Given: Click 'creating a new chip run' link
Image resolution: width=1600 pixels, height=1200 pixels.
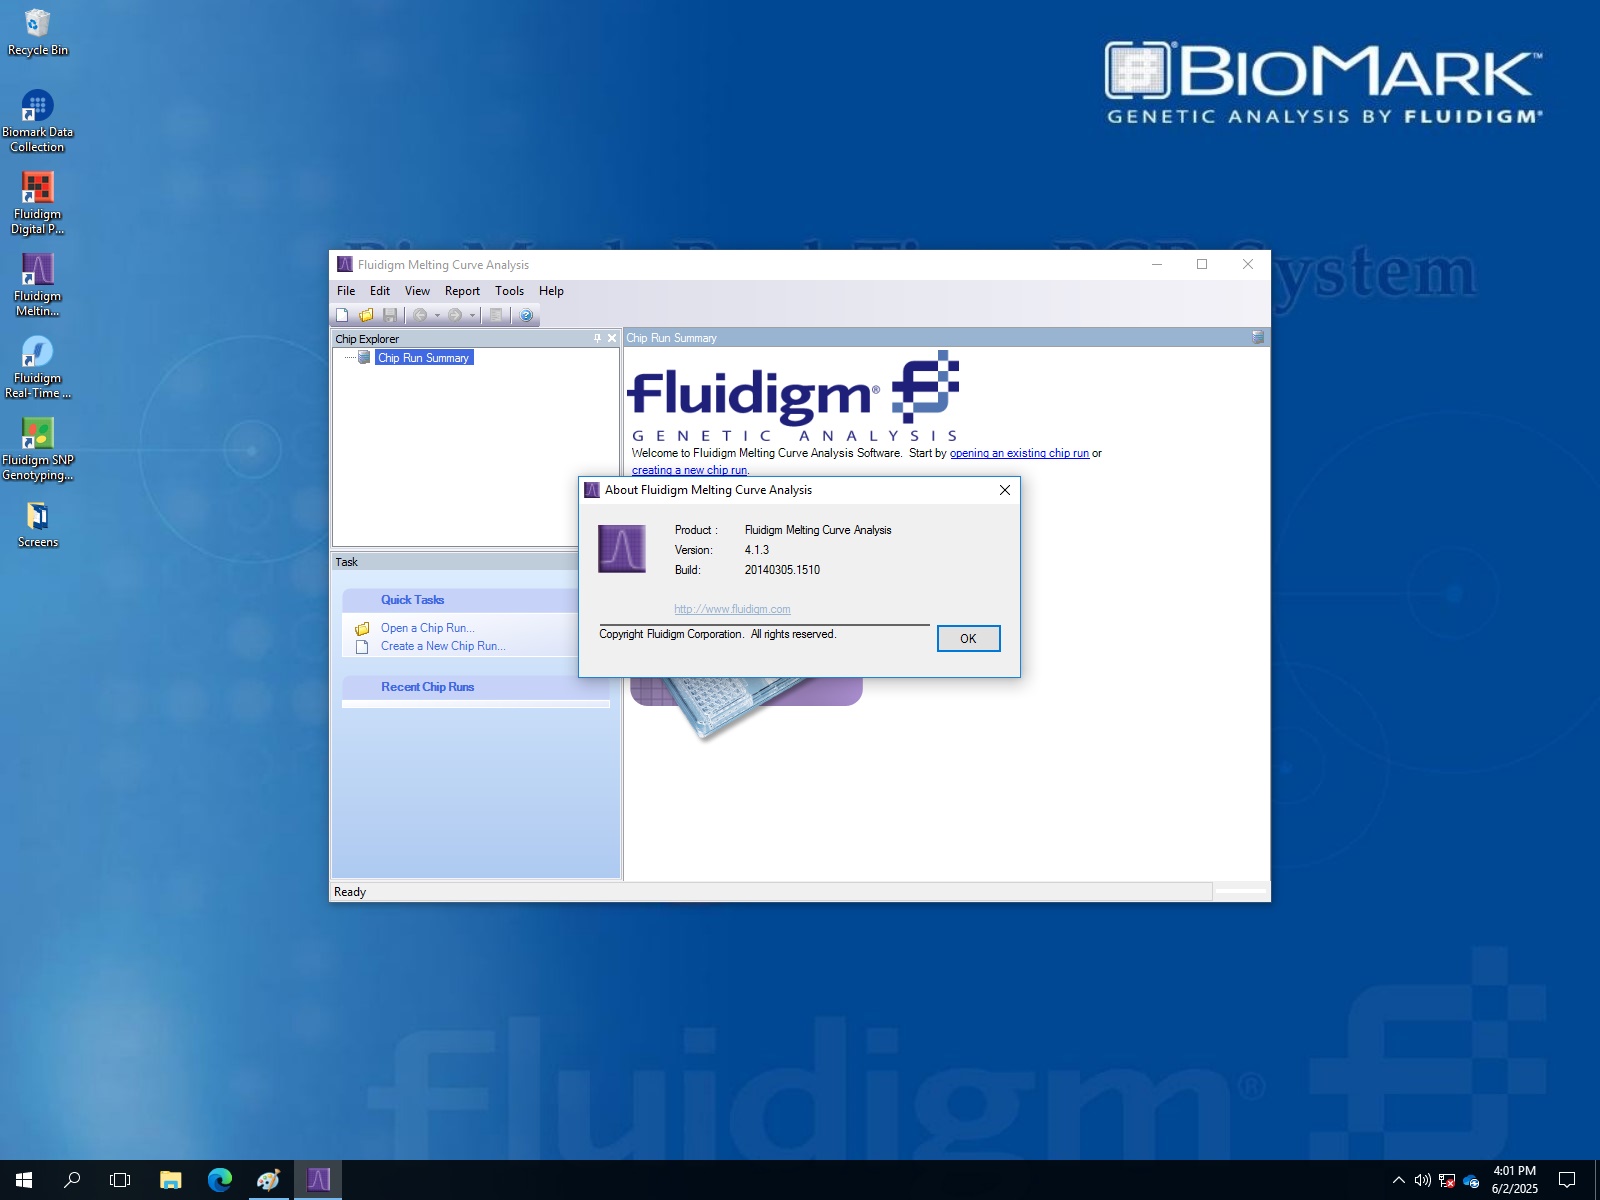Looking at the screenshot, I should pyautogui.click(x=689, y=470).
